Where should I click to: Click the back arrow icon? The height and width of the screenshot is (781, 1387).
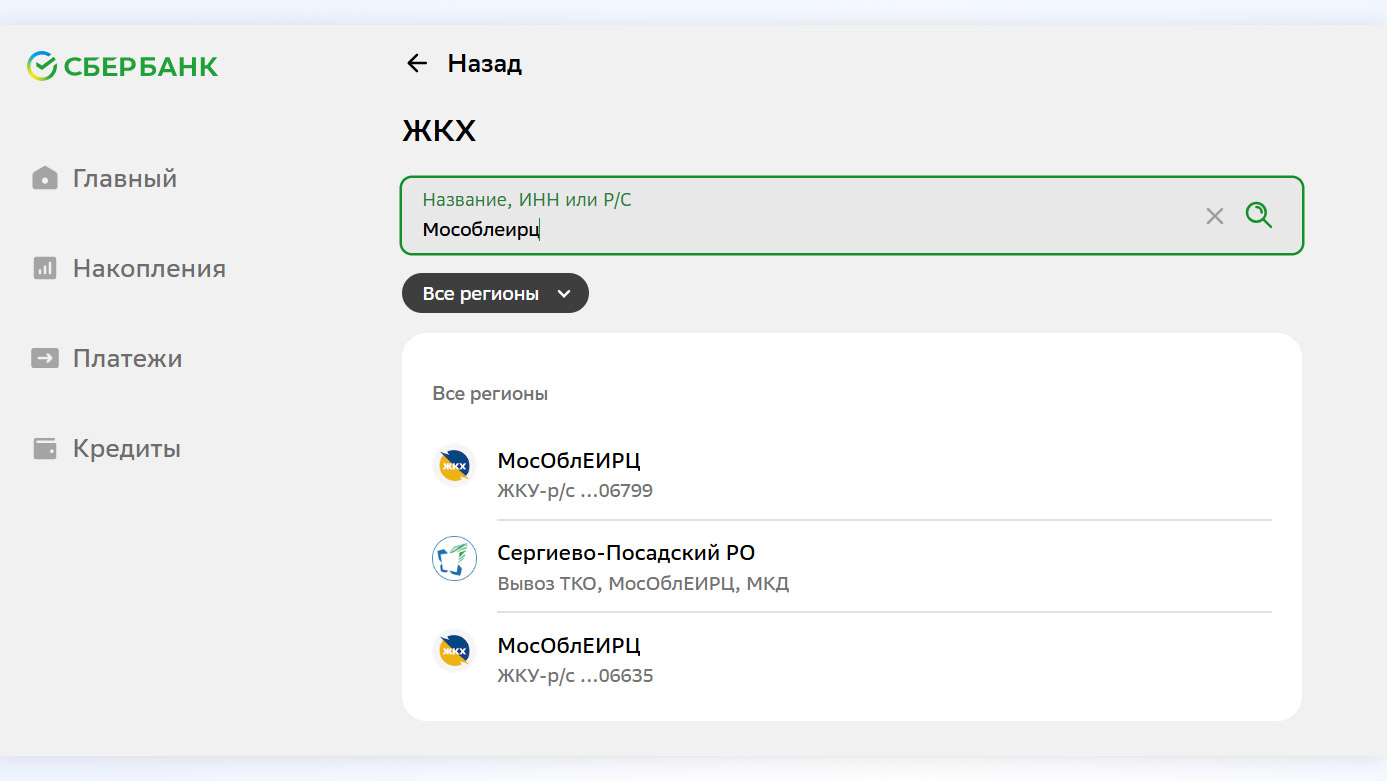click(416, 64)
